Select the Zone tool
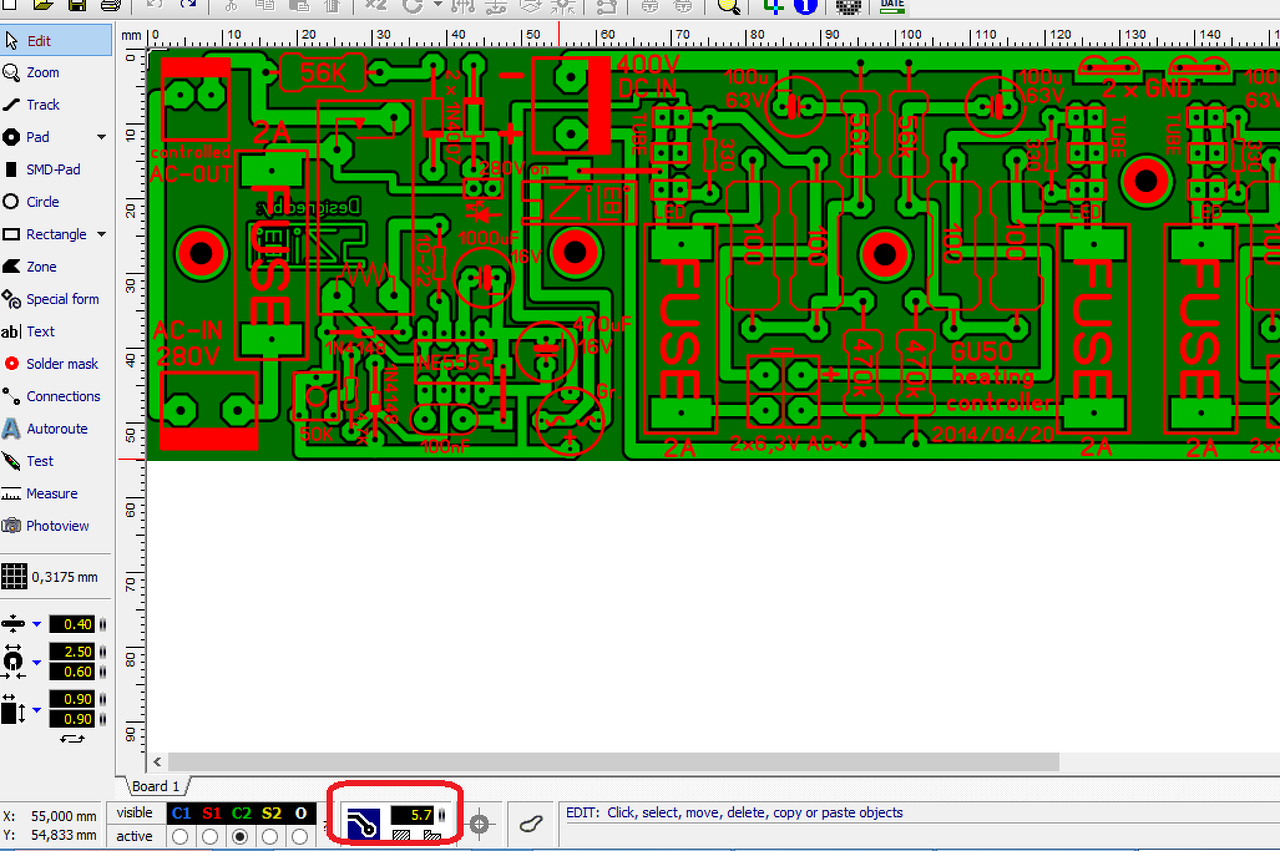Image resolution: width=1280 pixels, height=851 pixels. 56,267
